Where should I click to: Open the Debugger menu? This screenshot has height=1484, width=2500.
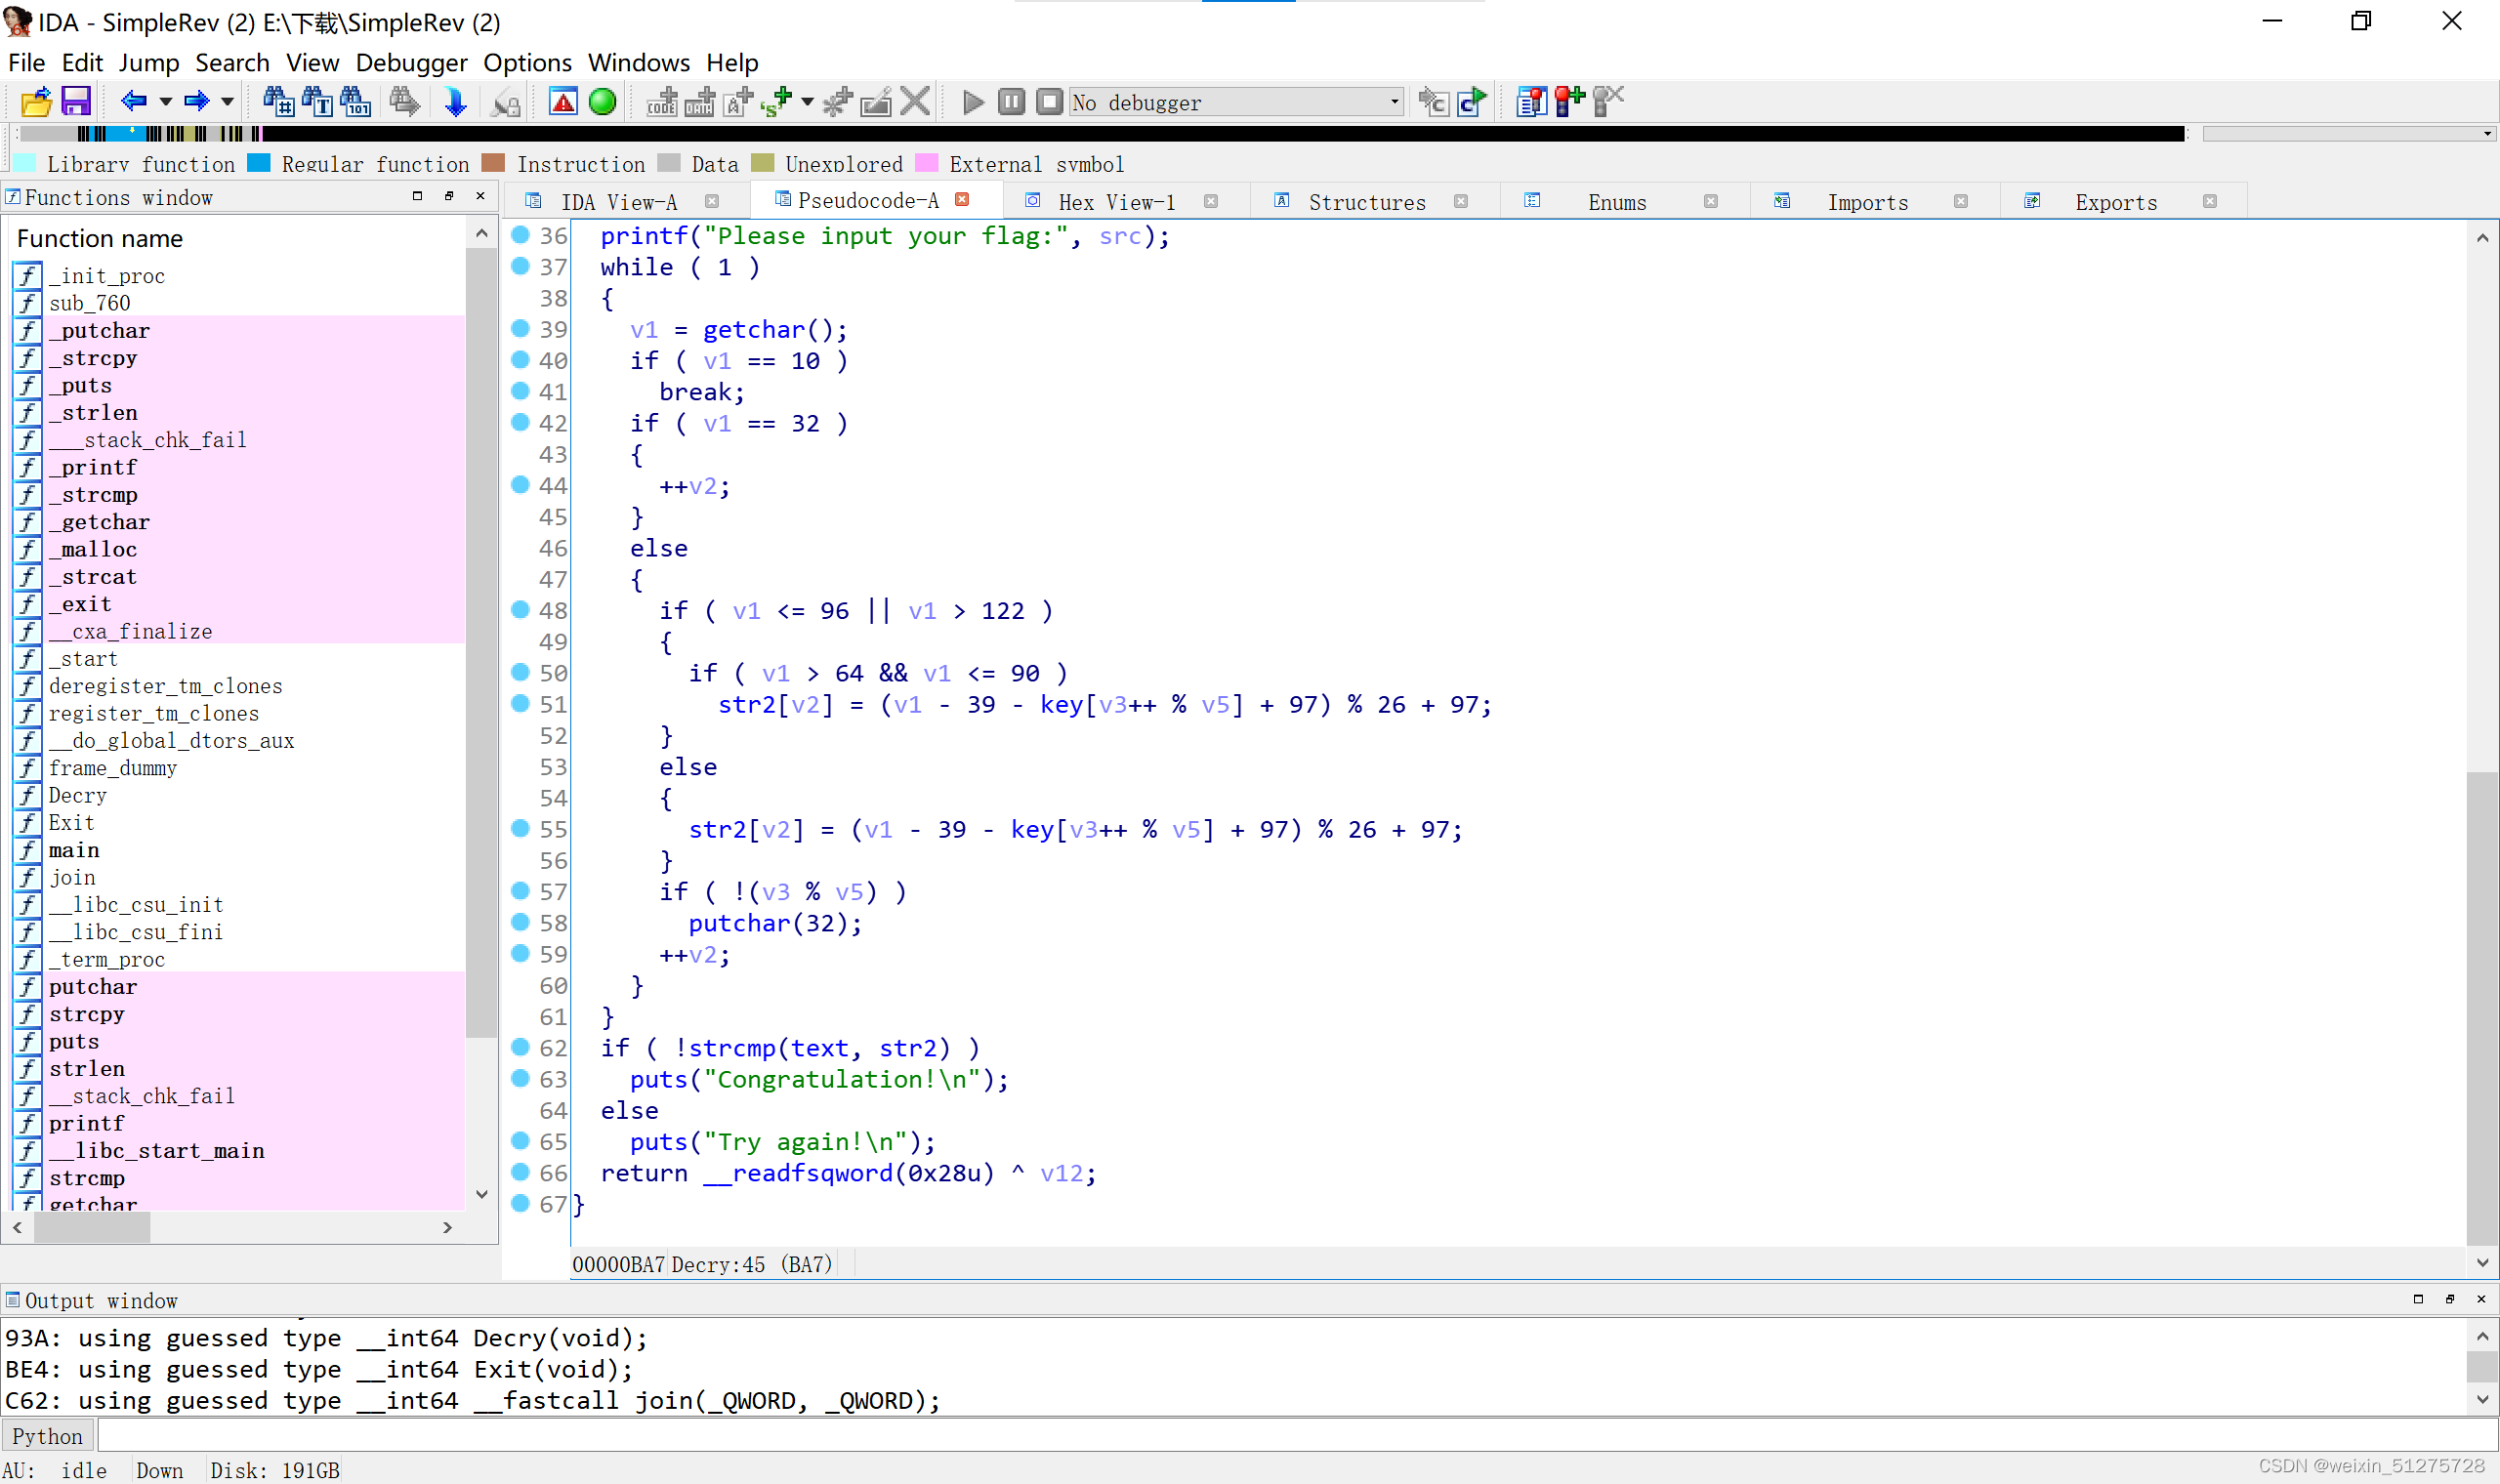[x=411, y=62]
